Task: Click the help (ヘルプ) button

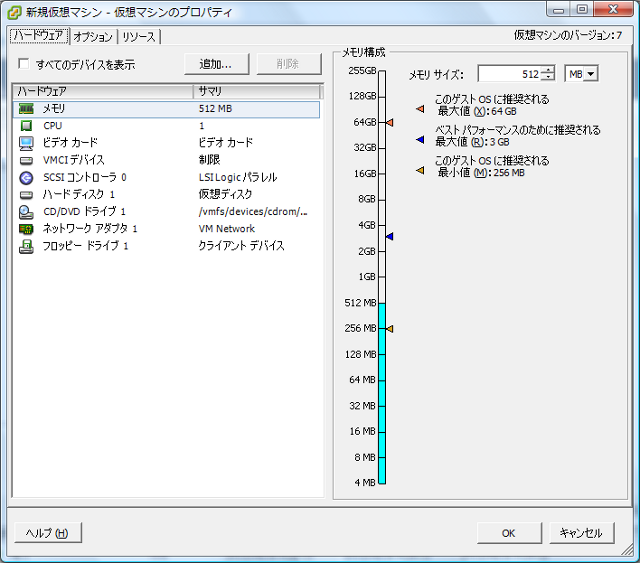Action: tap(48, 533)
